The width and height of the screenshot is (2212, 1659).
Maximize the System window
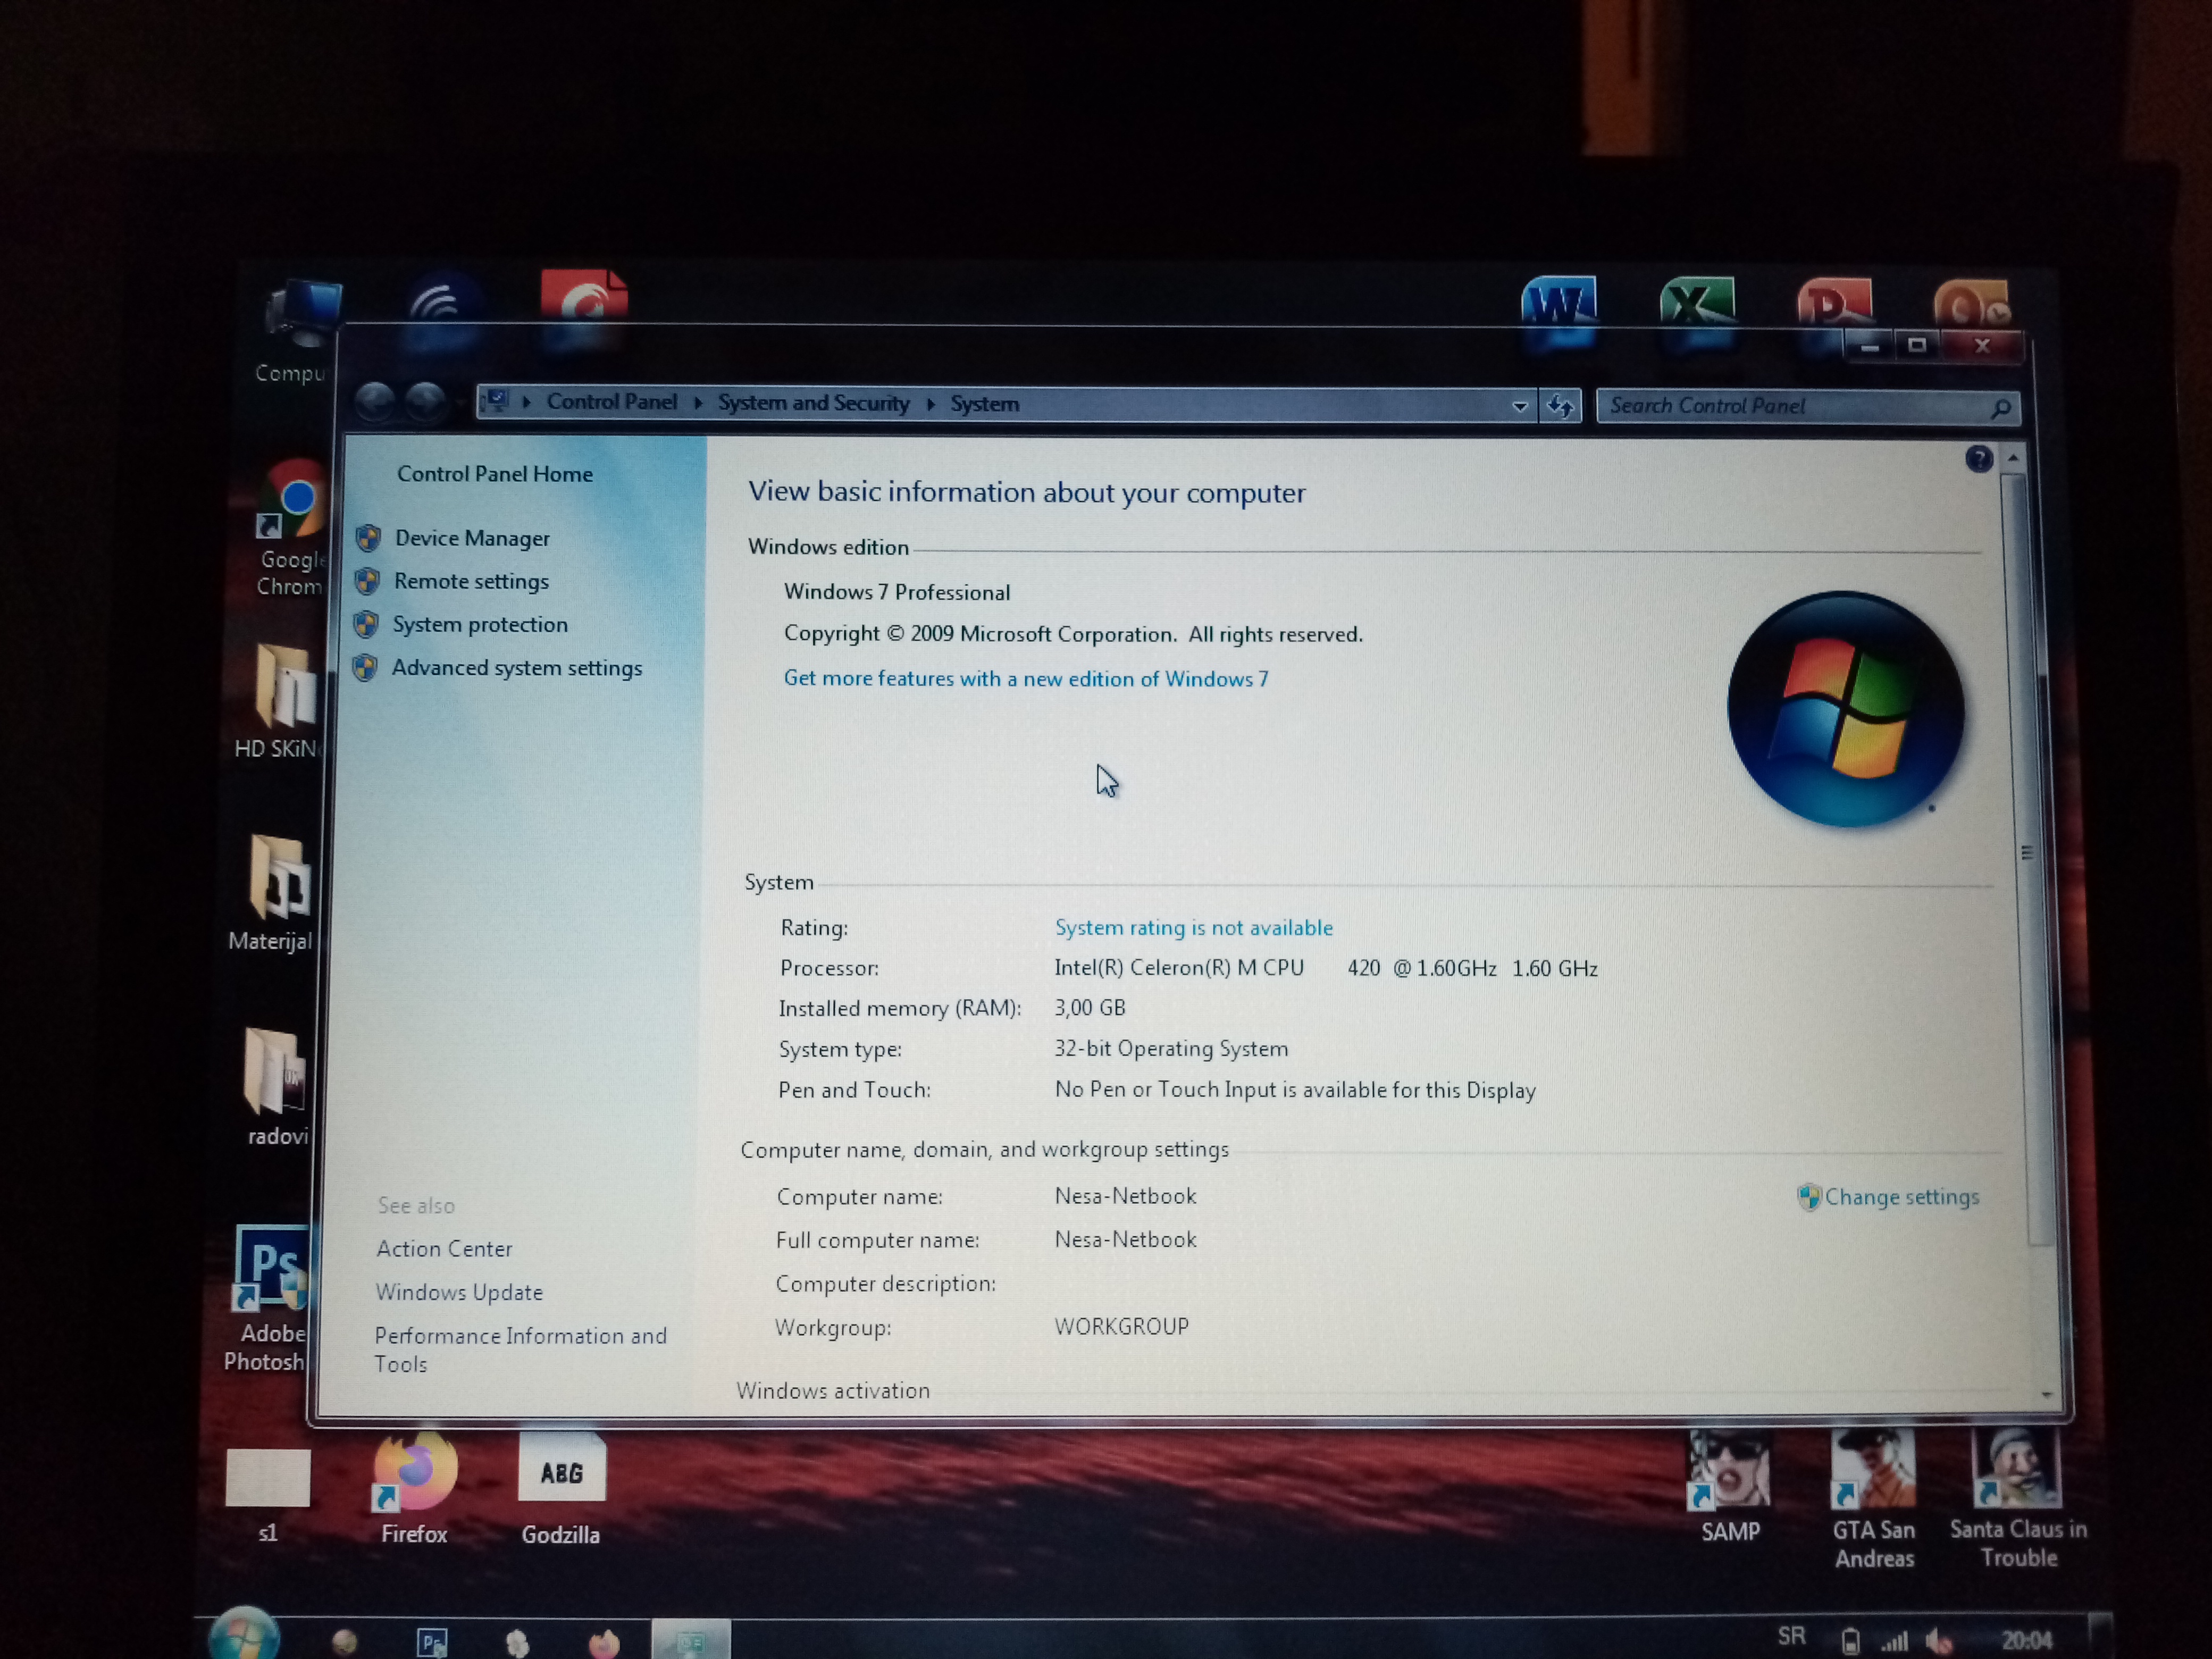coord(1916,346)
